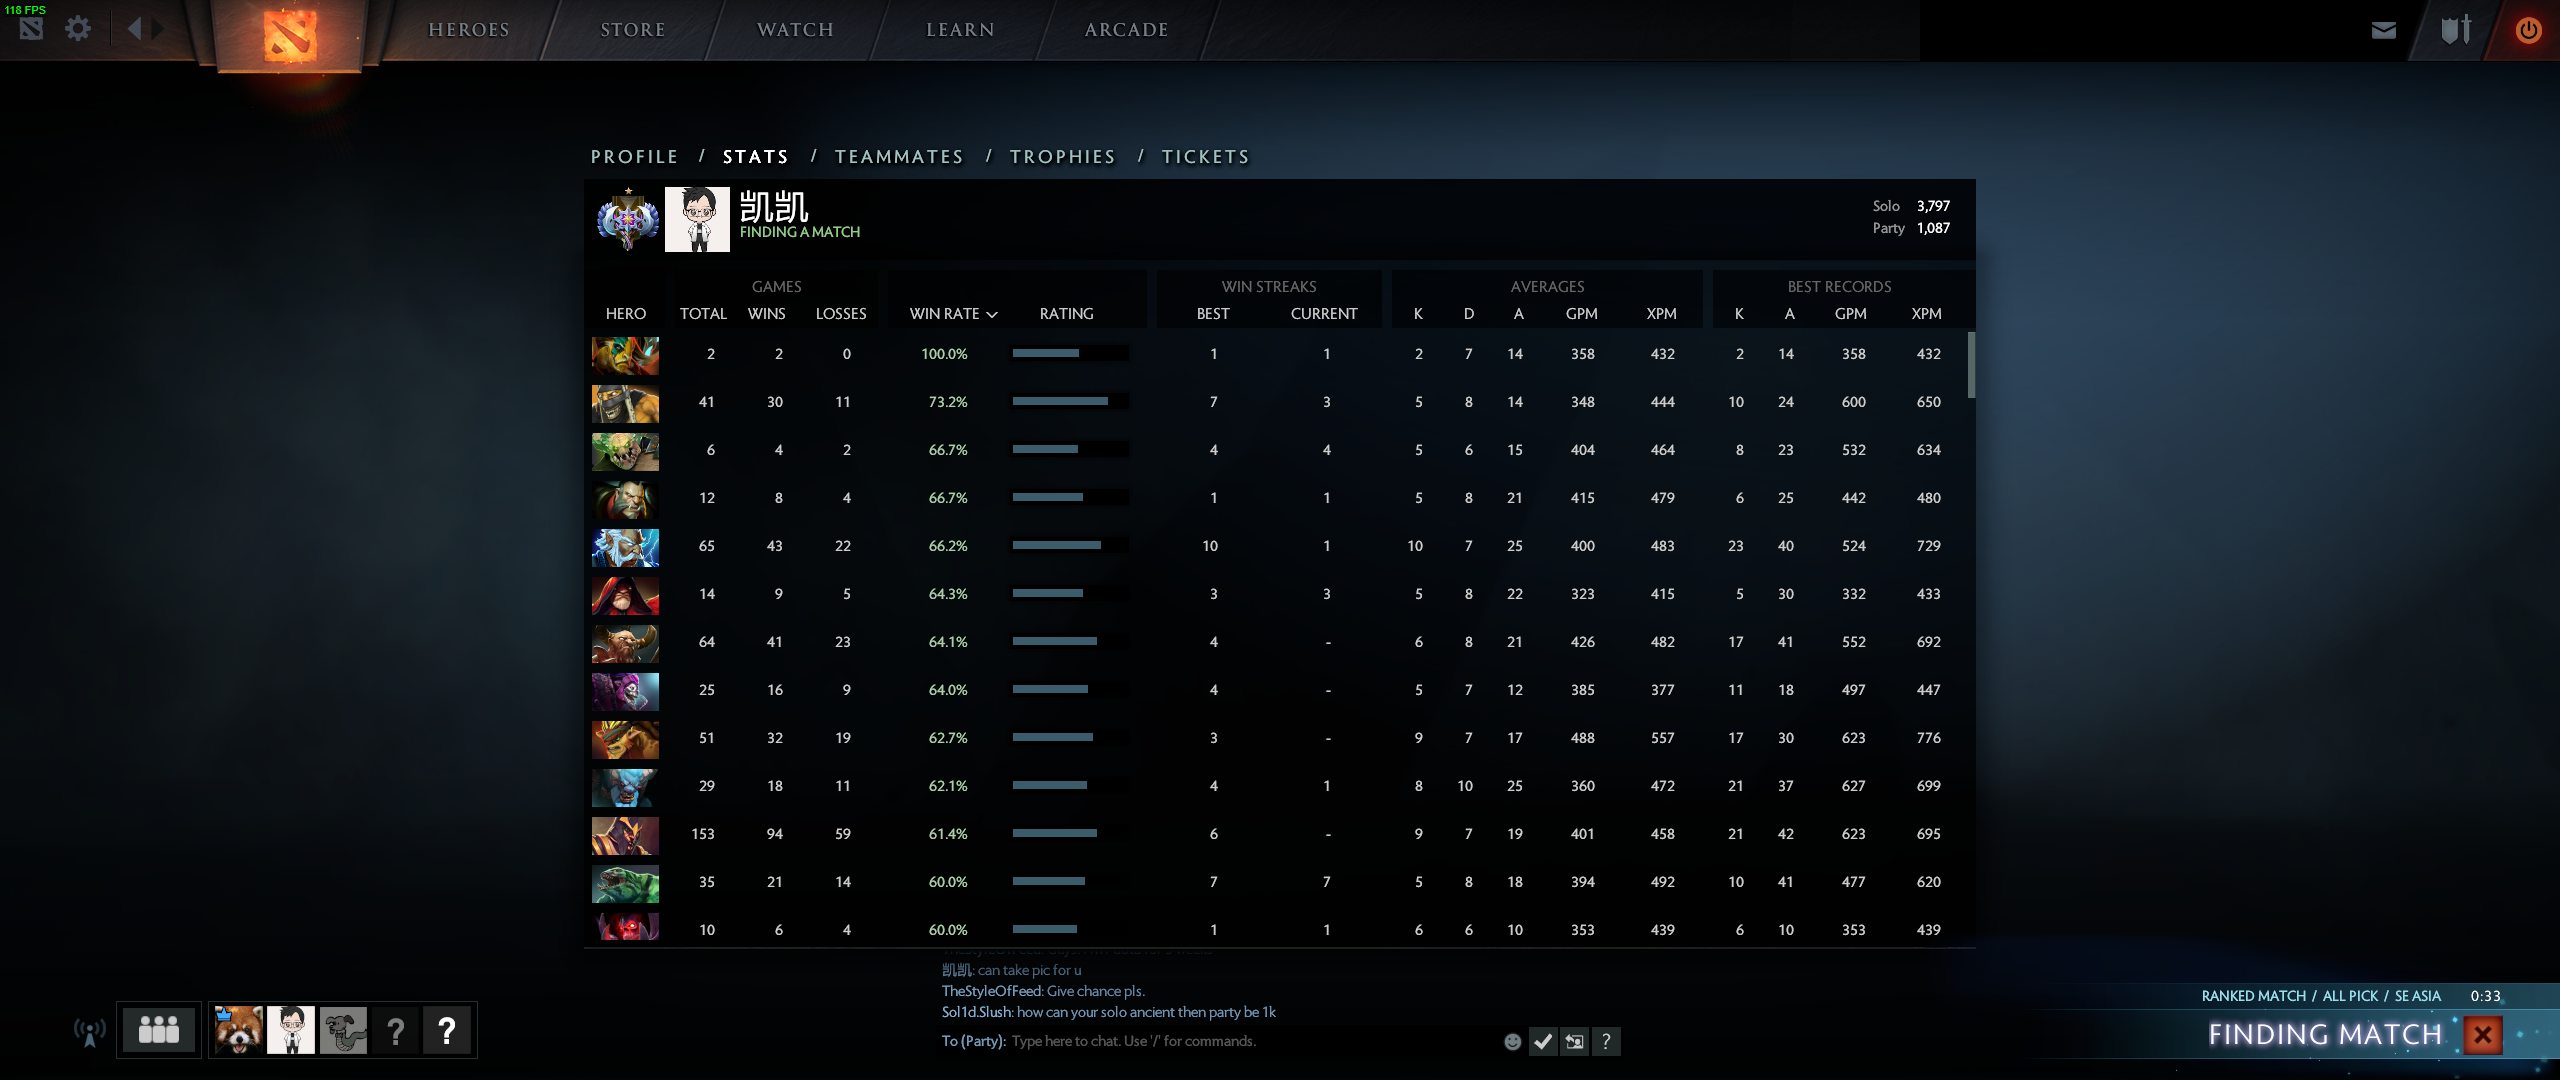
Task: Click the stats table vertical scrollbar
Action: click(x=1971, y=365)
